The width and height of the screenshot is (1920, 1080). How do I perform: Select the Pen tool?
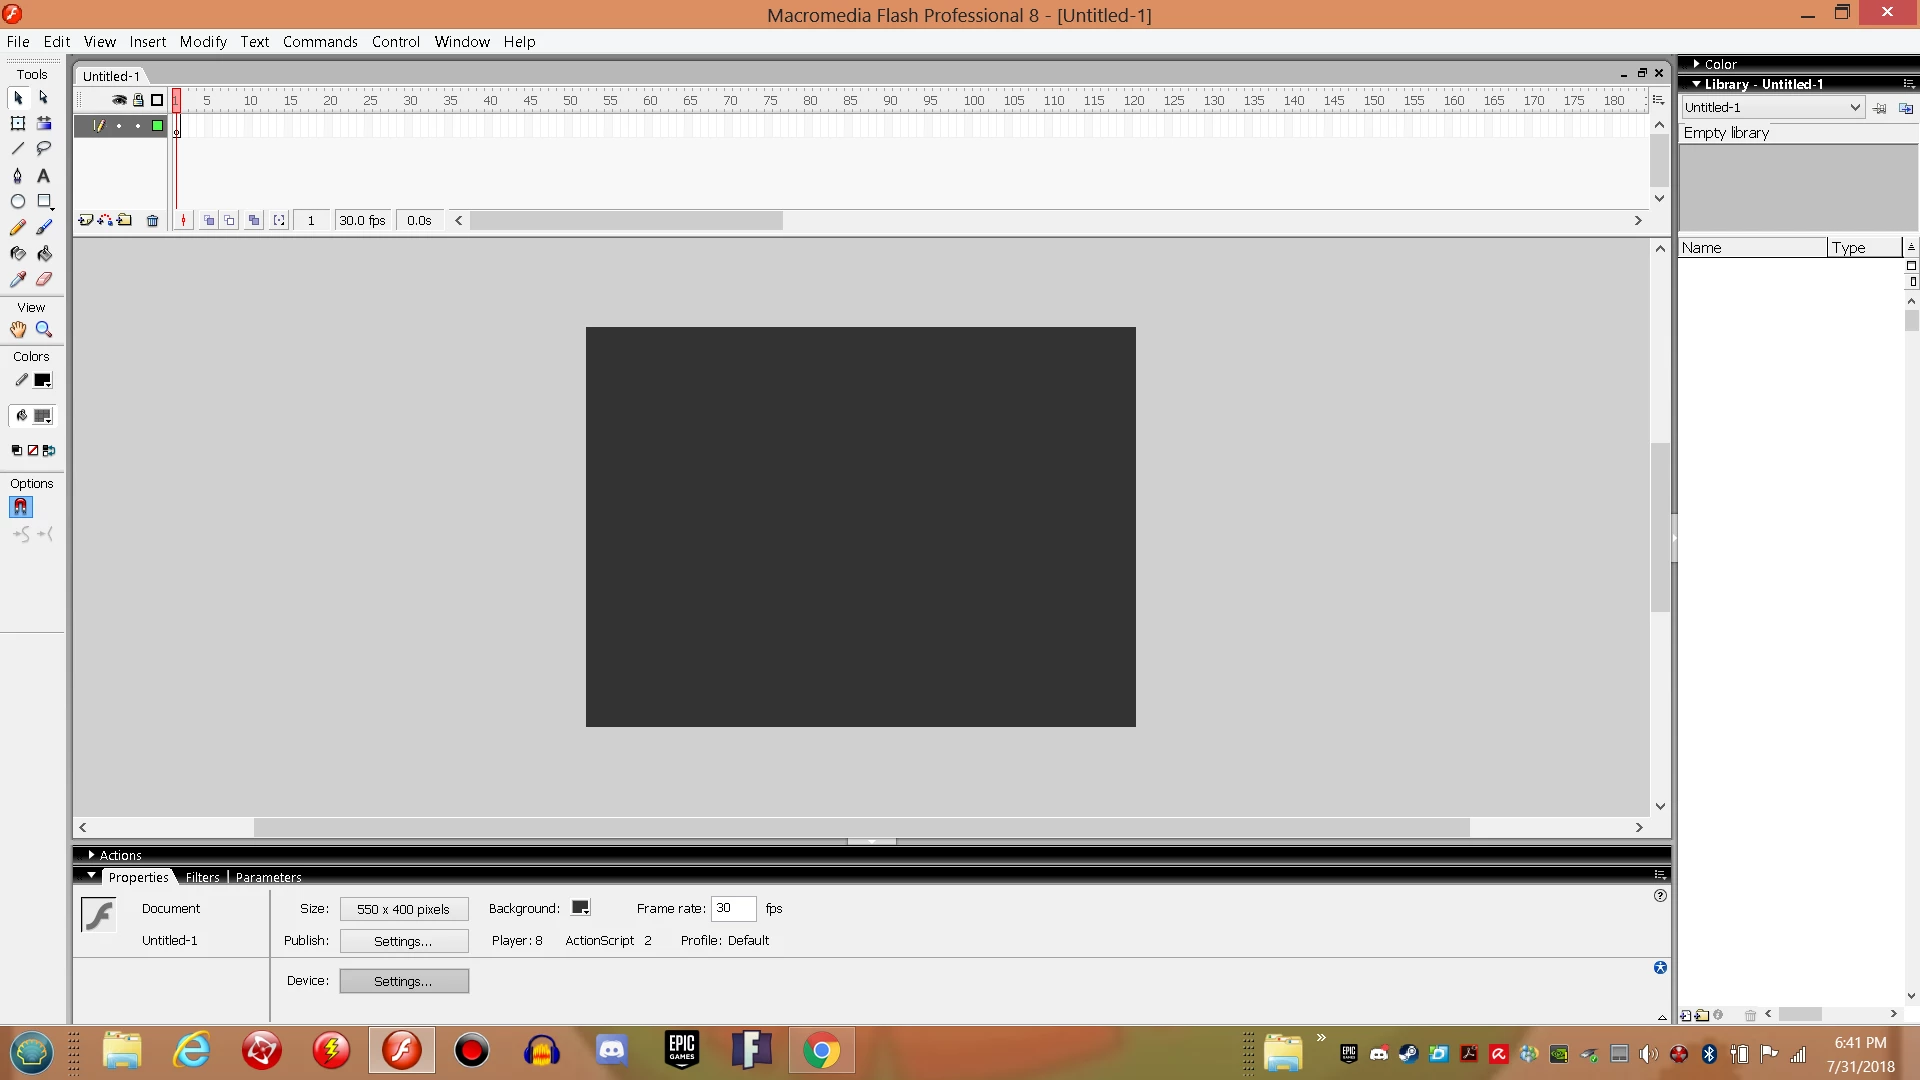click(x=17, y=176)
